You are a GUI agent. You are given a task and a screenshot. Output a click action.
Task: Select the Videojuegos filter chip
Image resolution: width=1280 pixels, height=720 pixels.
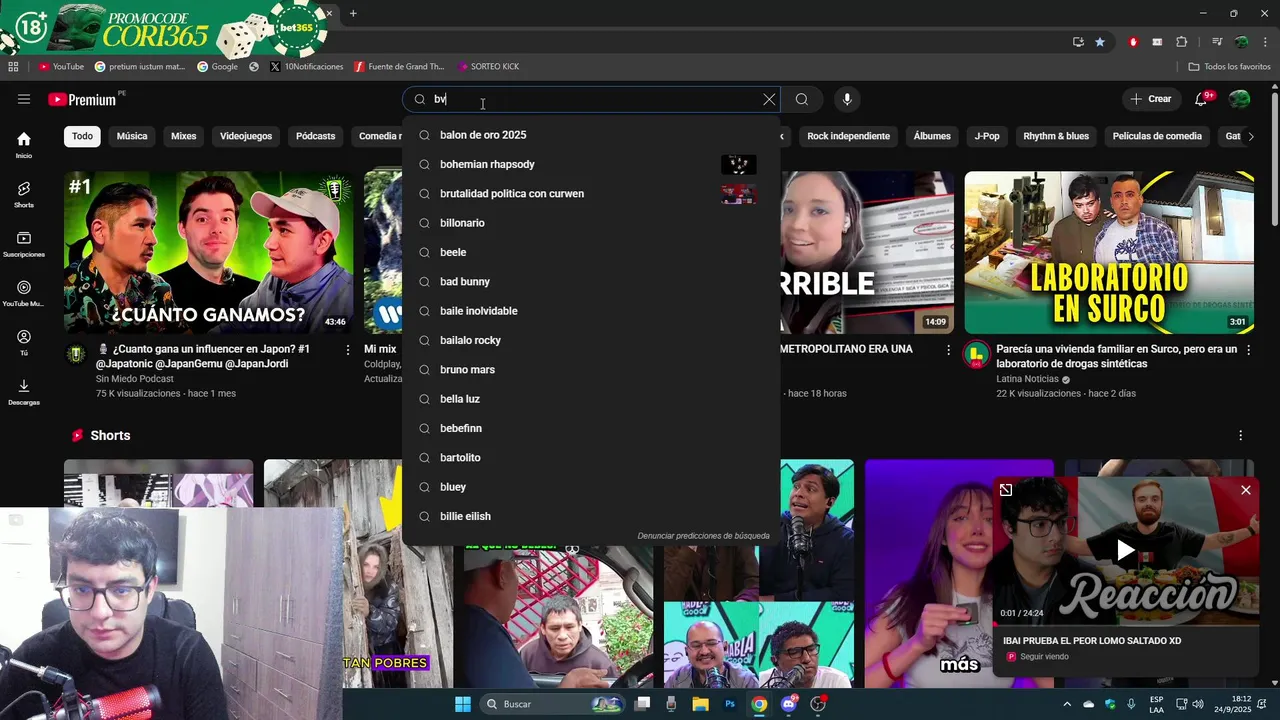tap(246, 136)
